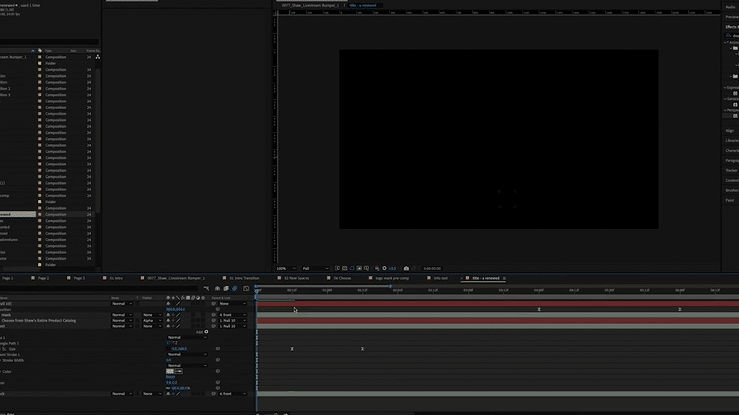Screen dimensions: 739x415
Task: Toggle the viewer mask visibility icon
Action: click(x=352, y=269)
